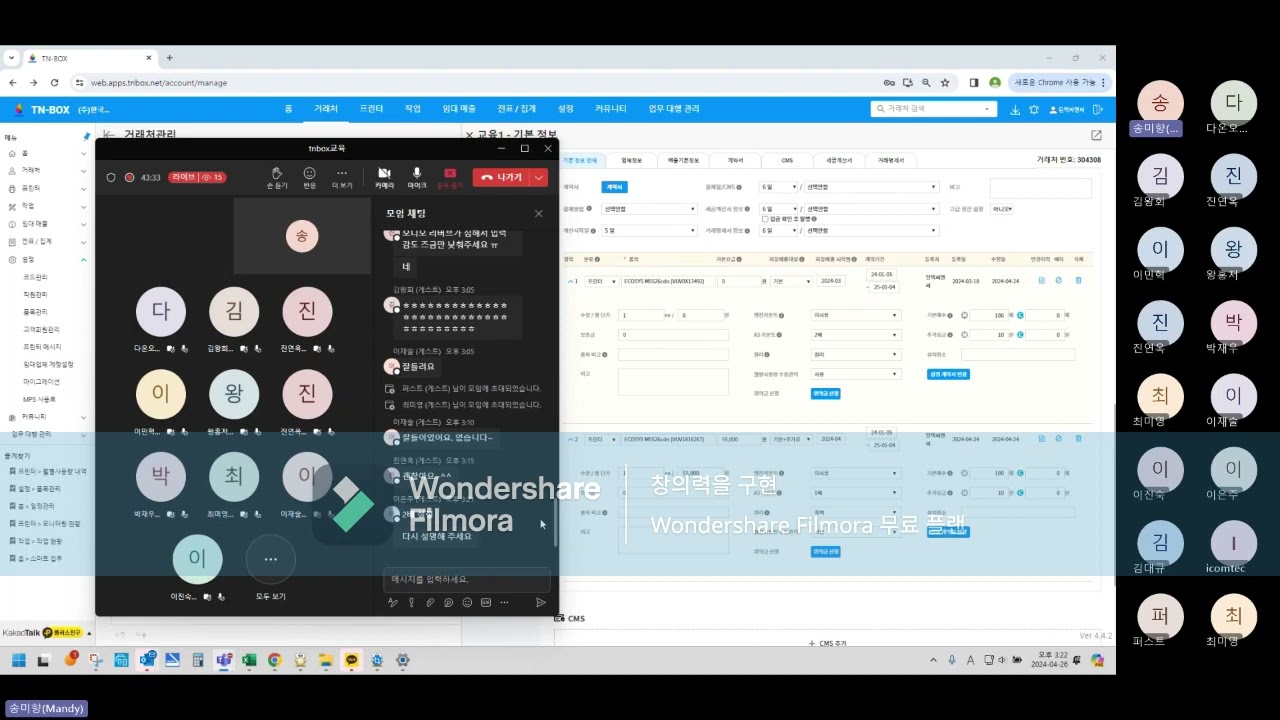Screen dimensions: 1280x720
Task: Open the 엔진카운트 dropdown
Action: (855, 315)
